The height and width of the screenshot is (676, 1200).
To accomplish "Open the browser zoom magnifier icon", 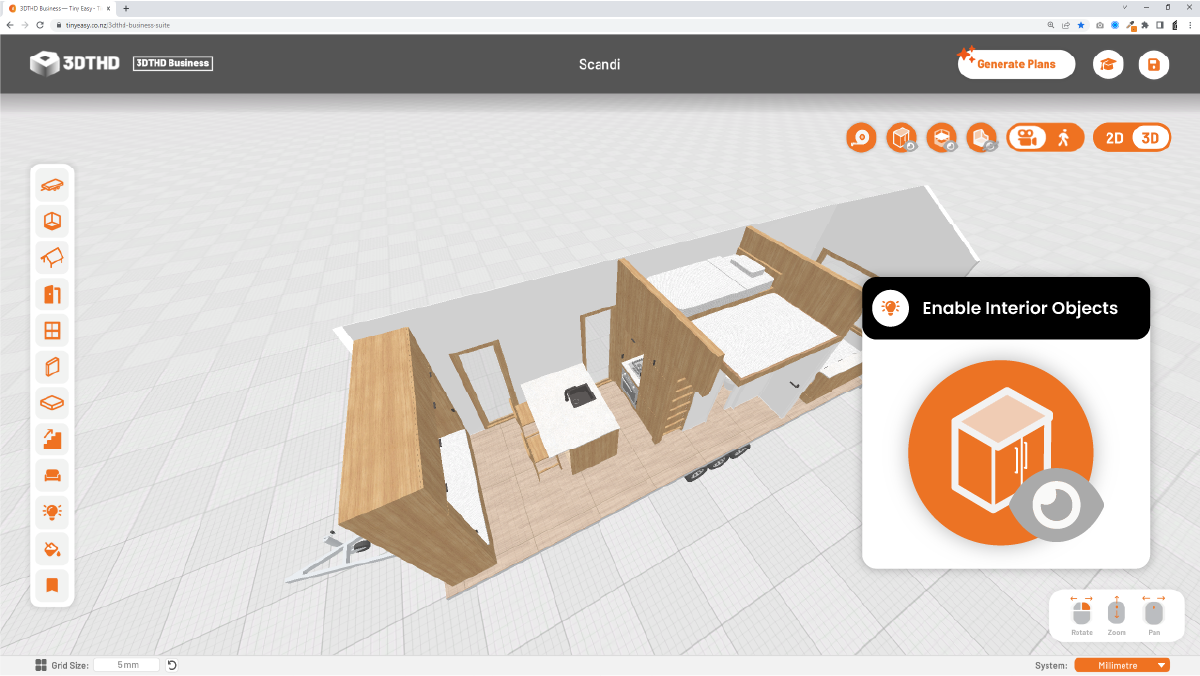I will tap(1051, 25).
